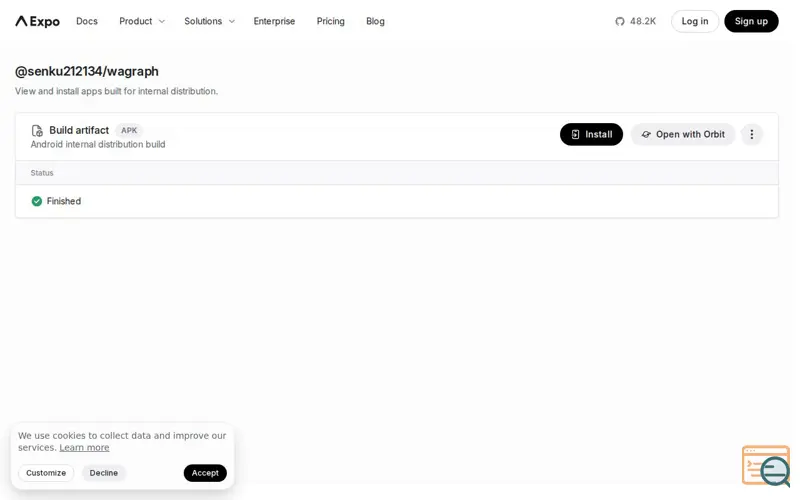The image size is (800, 500).
Task: Open the Expo logo home link
Action: click(x=37, y=21)
